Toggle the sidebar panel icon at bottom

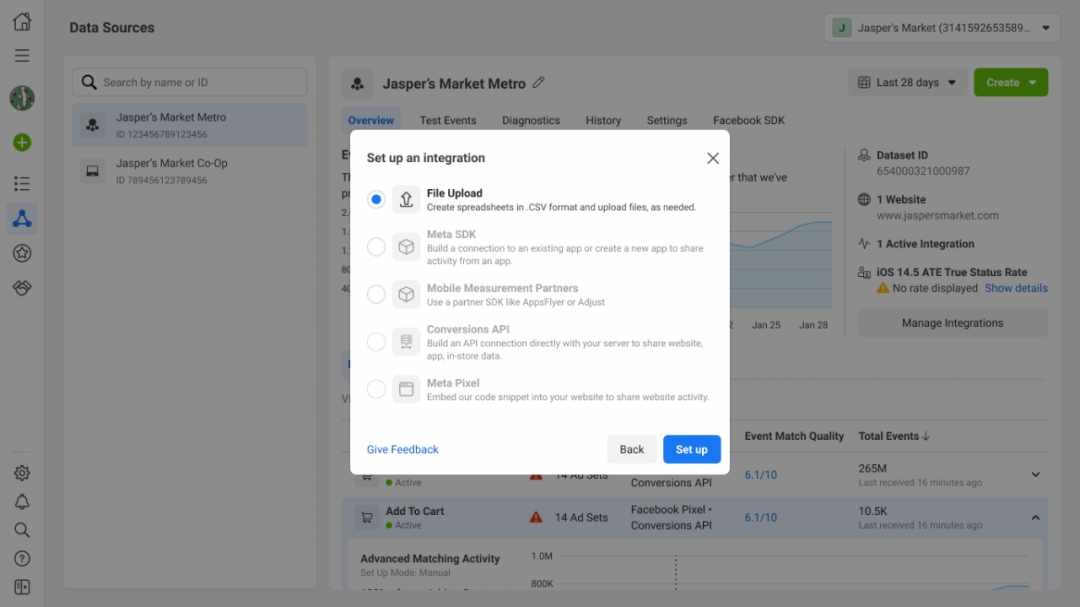(22, 587)
